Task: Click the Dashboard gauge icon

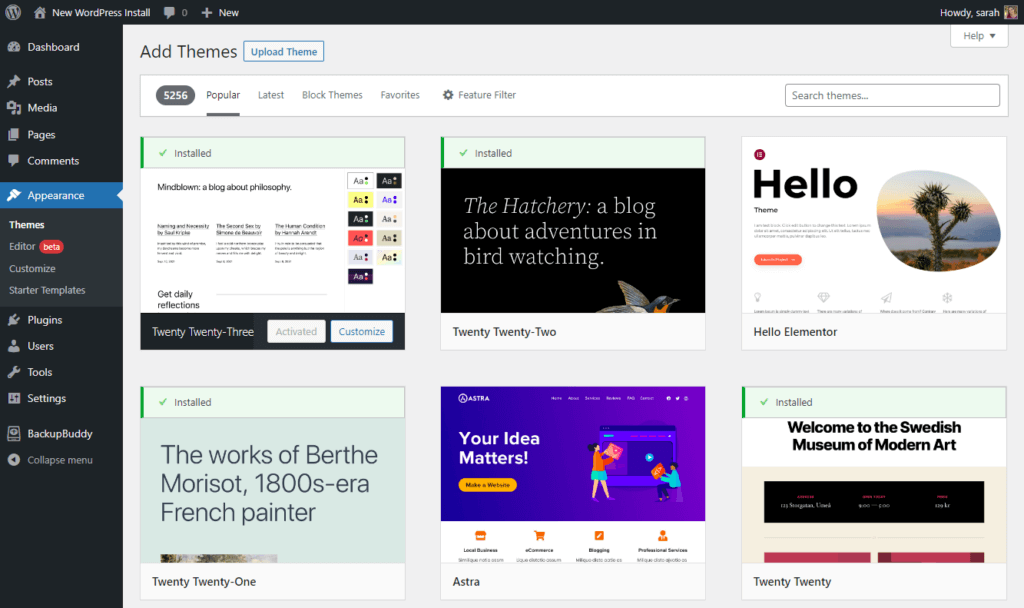Action: click(x=14, y=47)
